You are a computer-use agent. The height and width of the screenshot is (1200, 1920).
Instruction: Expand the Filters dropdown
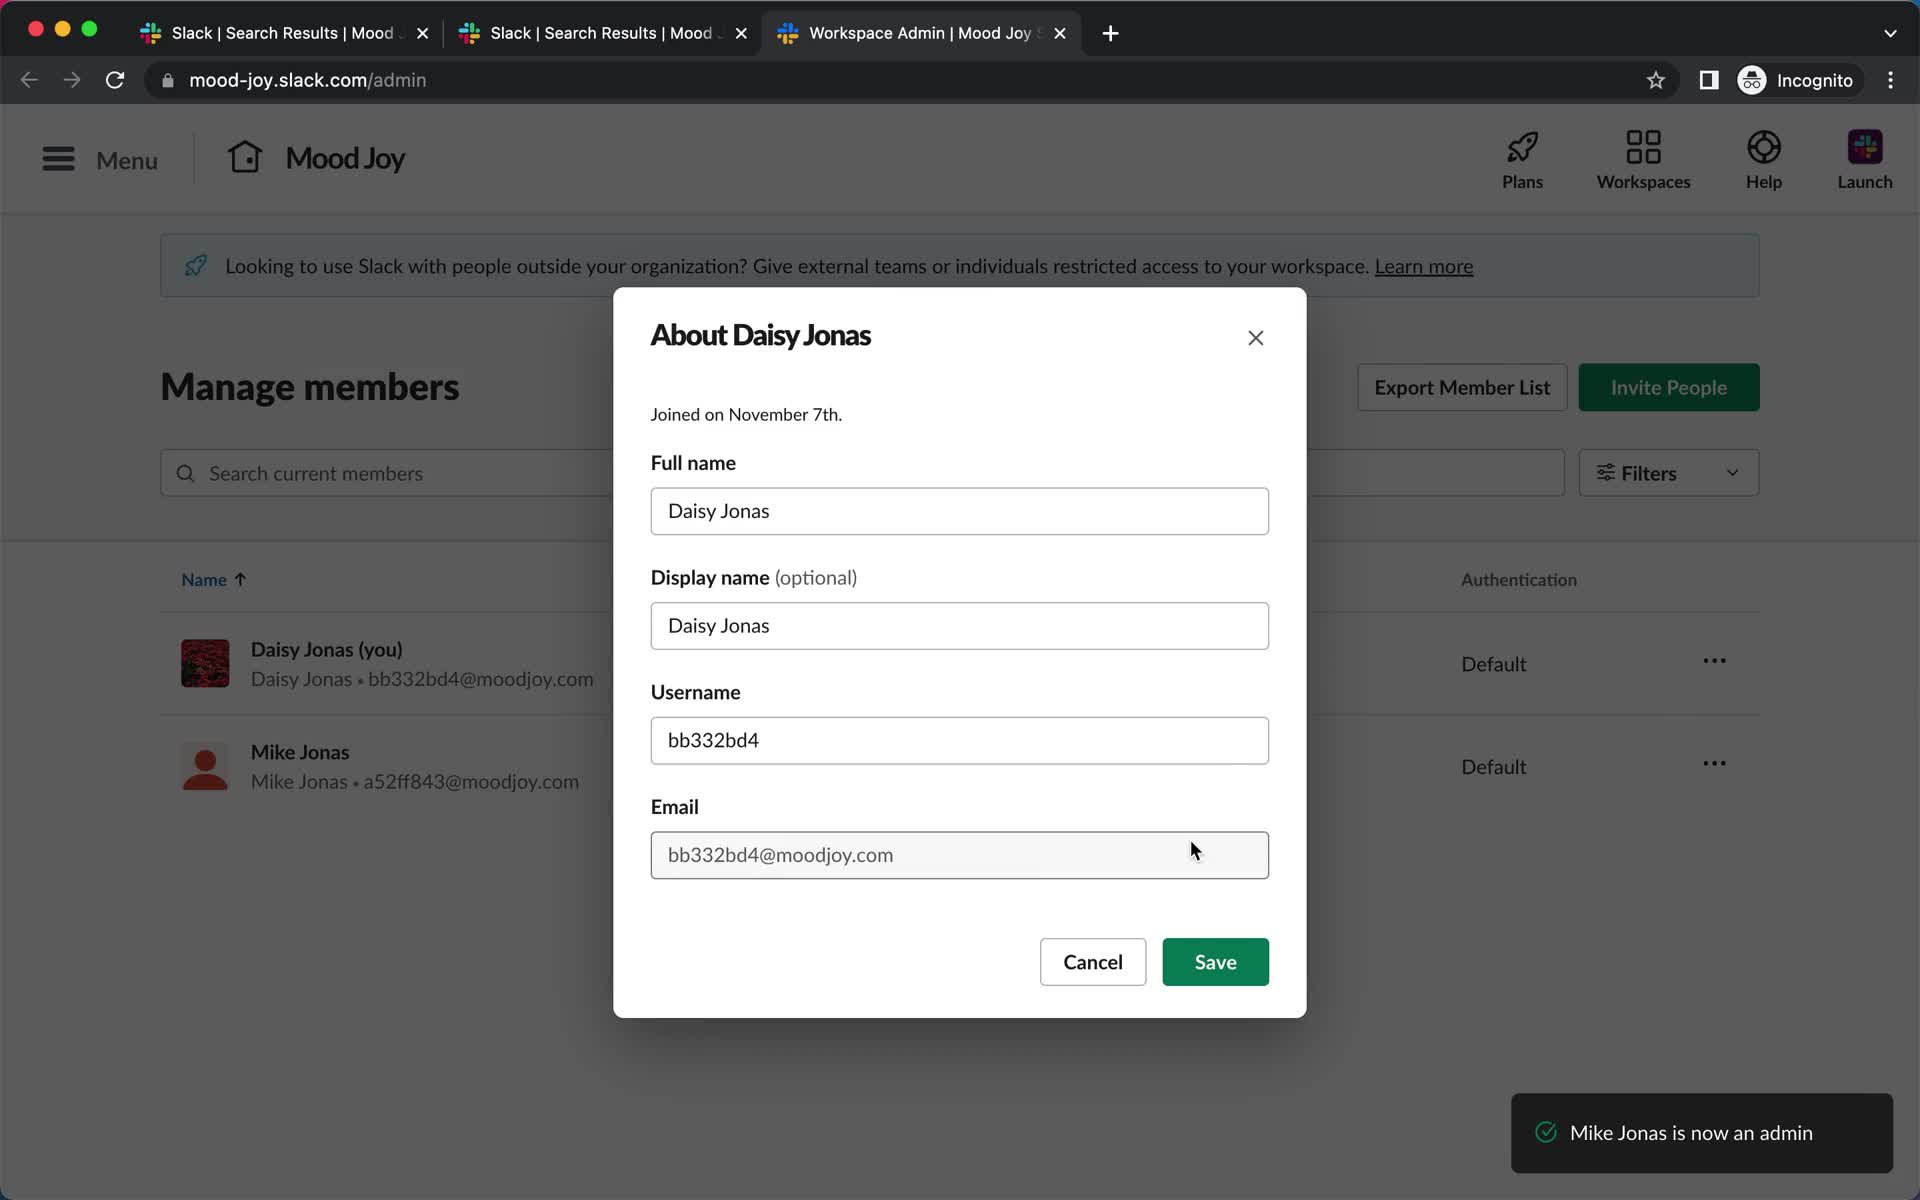pyautogui.click(x=1668, y=473)
